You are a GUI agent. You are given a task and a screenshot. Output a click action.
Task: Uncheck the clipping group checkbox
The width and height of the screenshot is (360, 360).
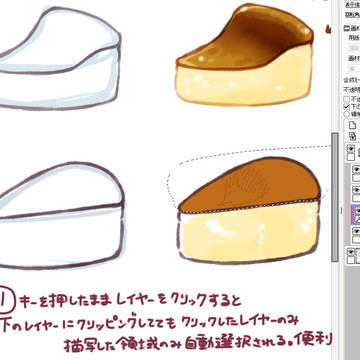347,107
